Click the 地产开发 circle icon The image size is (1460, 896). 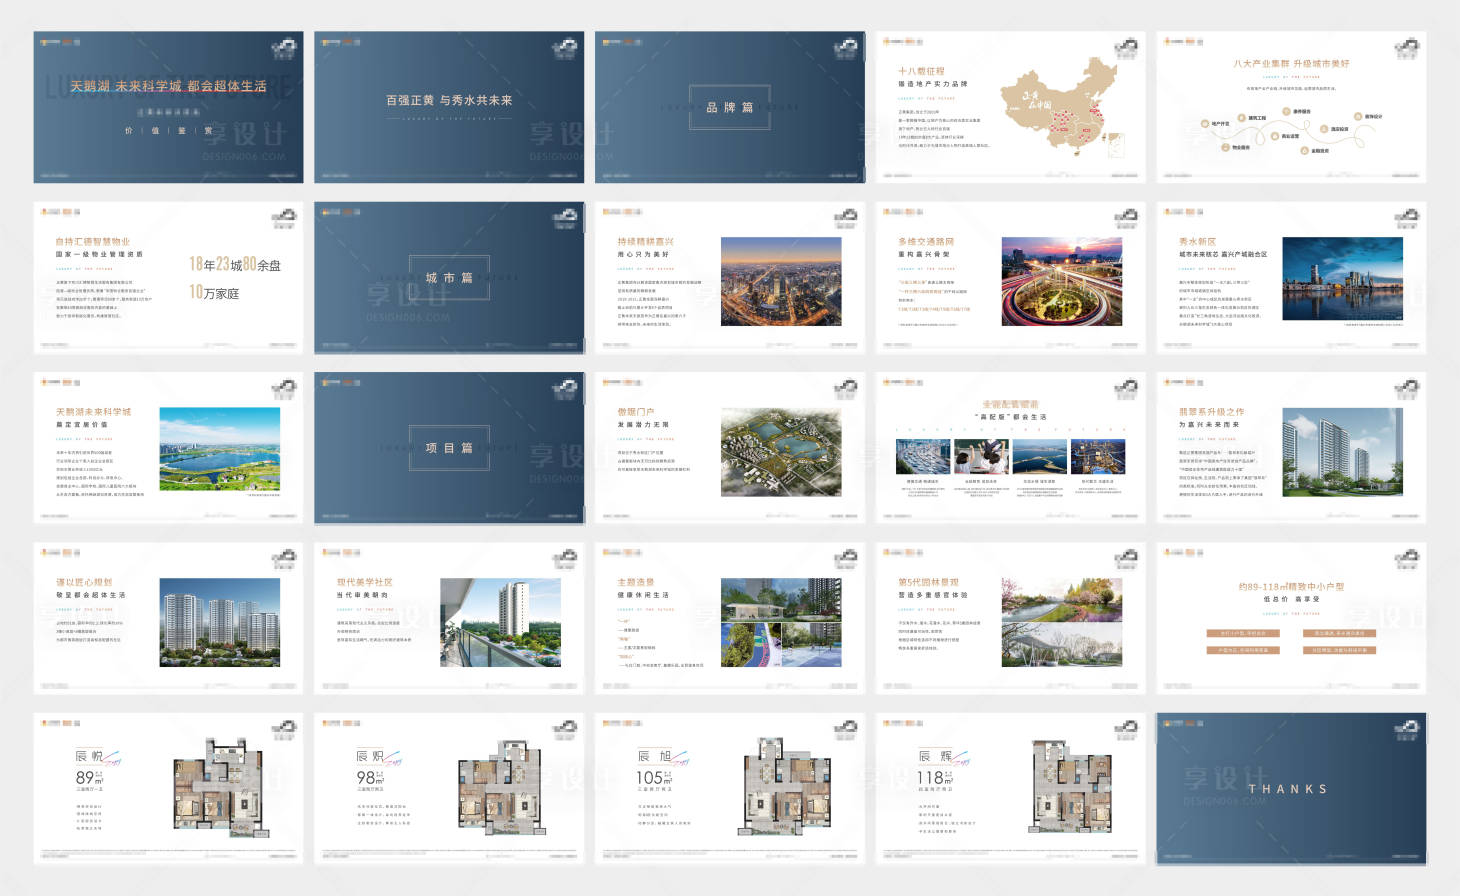point(1205,124)
